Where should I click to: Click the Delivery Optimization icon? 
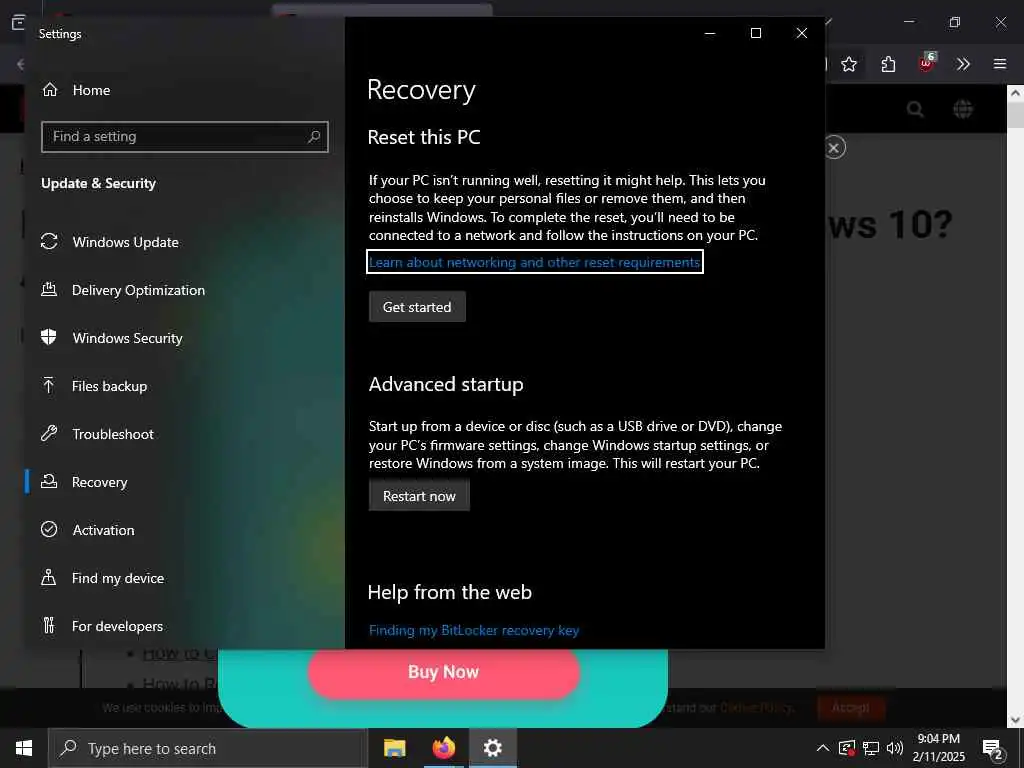49,289
